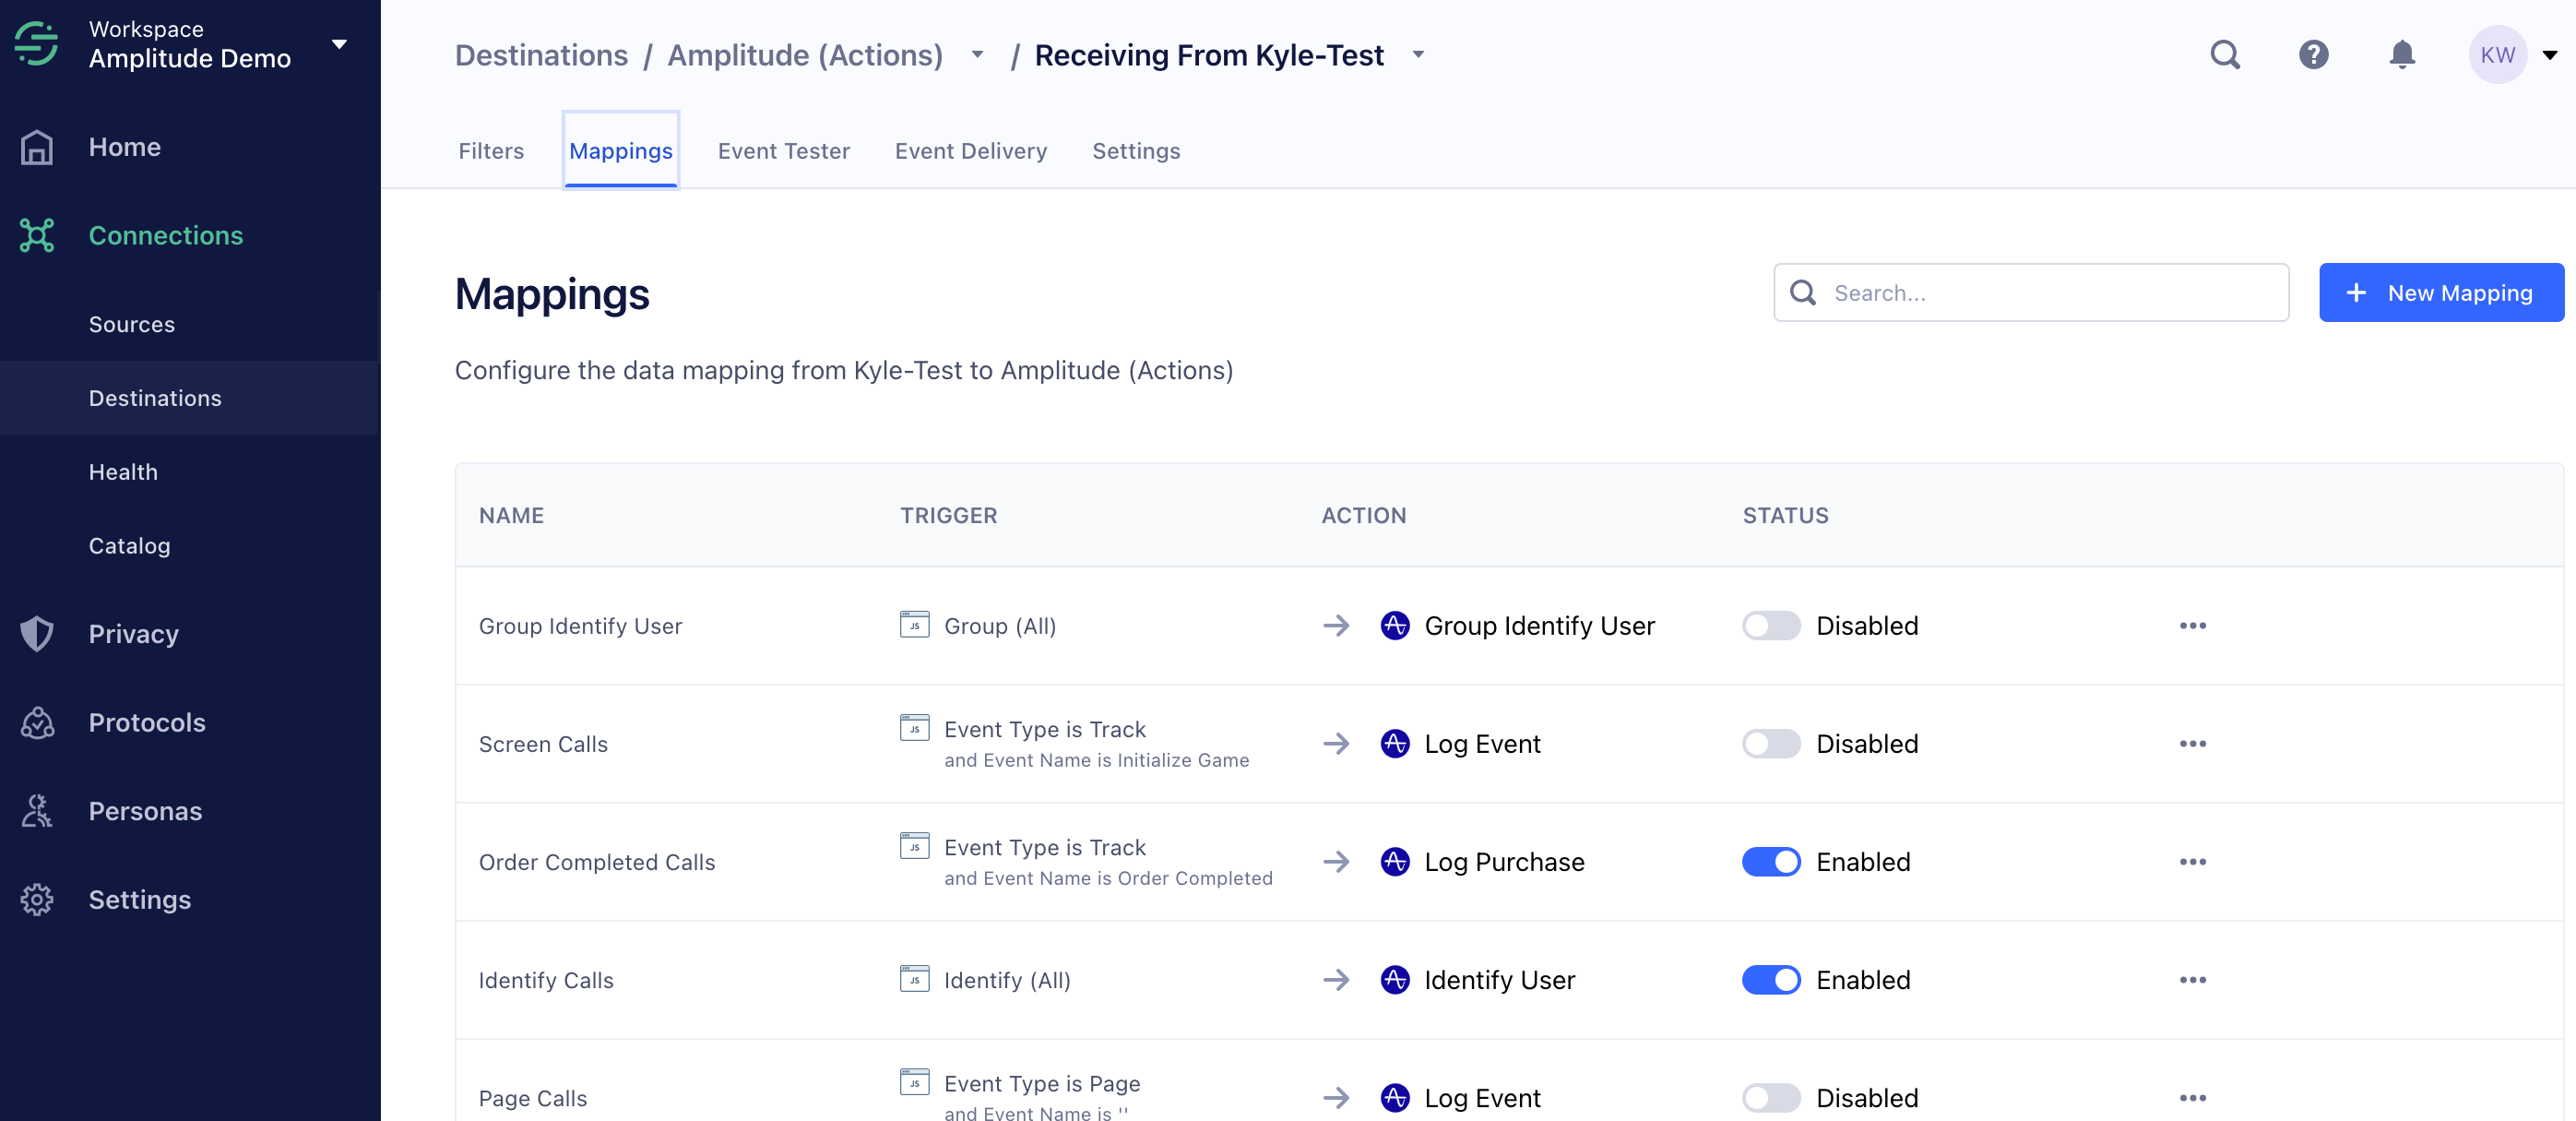Click 'Group Identify User' mapping name

click(x=580, y=626)
